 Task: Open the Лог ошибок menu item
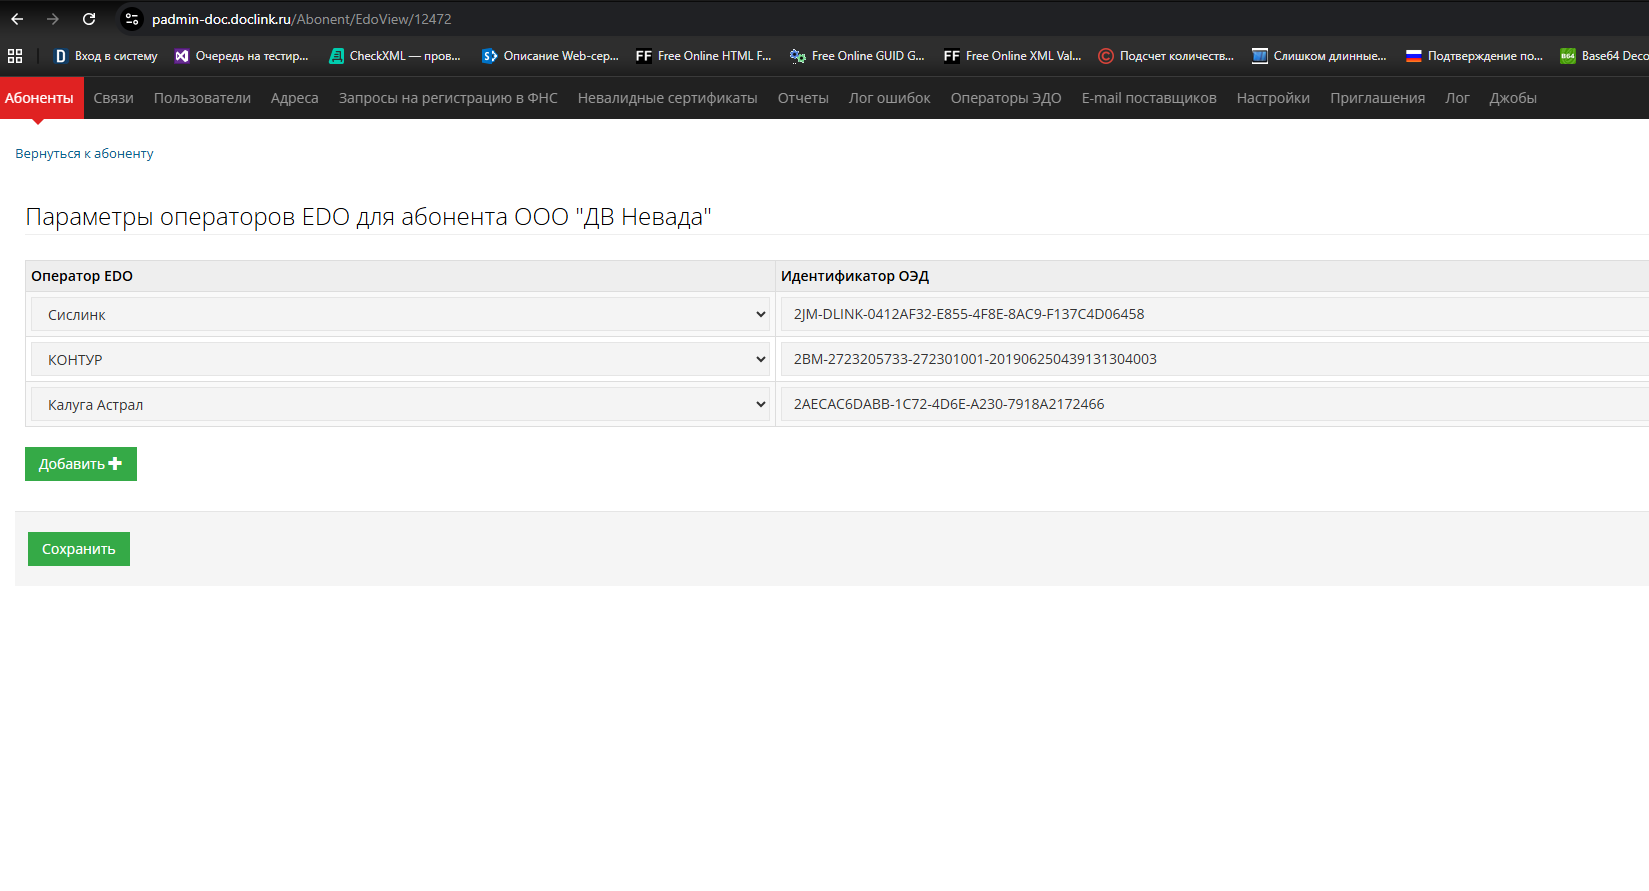click(x=889, y=98)
